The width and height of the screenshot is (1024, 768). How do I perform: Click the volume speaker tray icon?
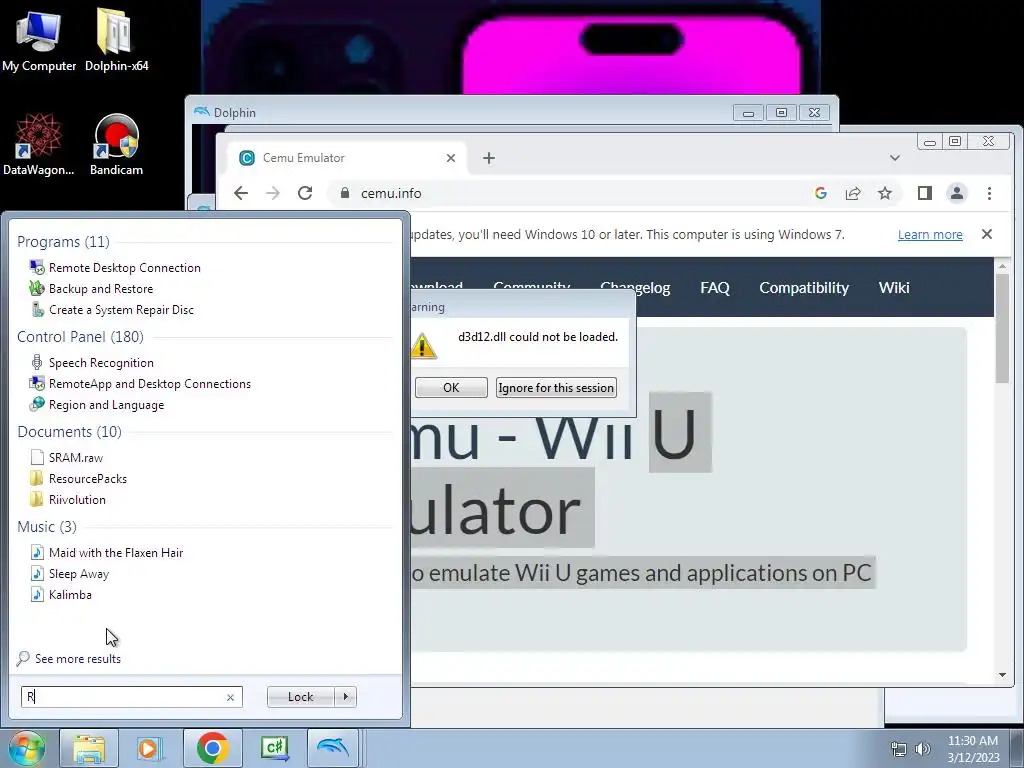(x=922, y=749)
